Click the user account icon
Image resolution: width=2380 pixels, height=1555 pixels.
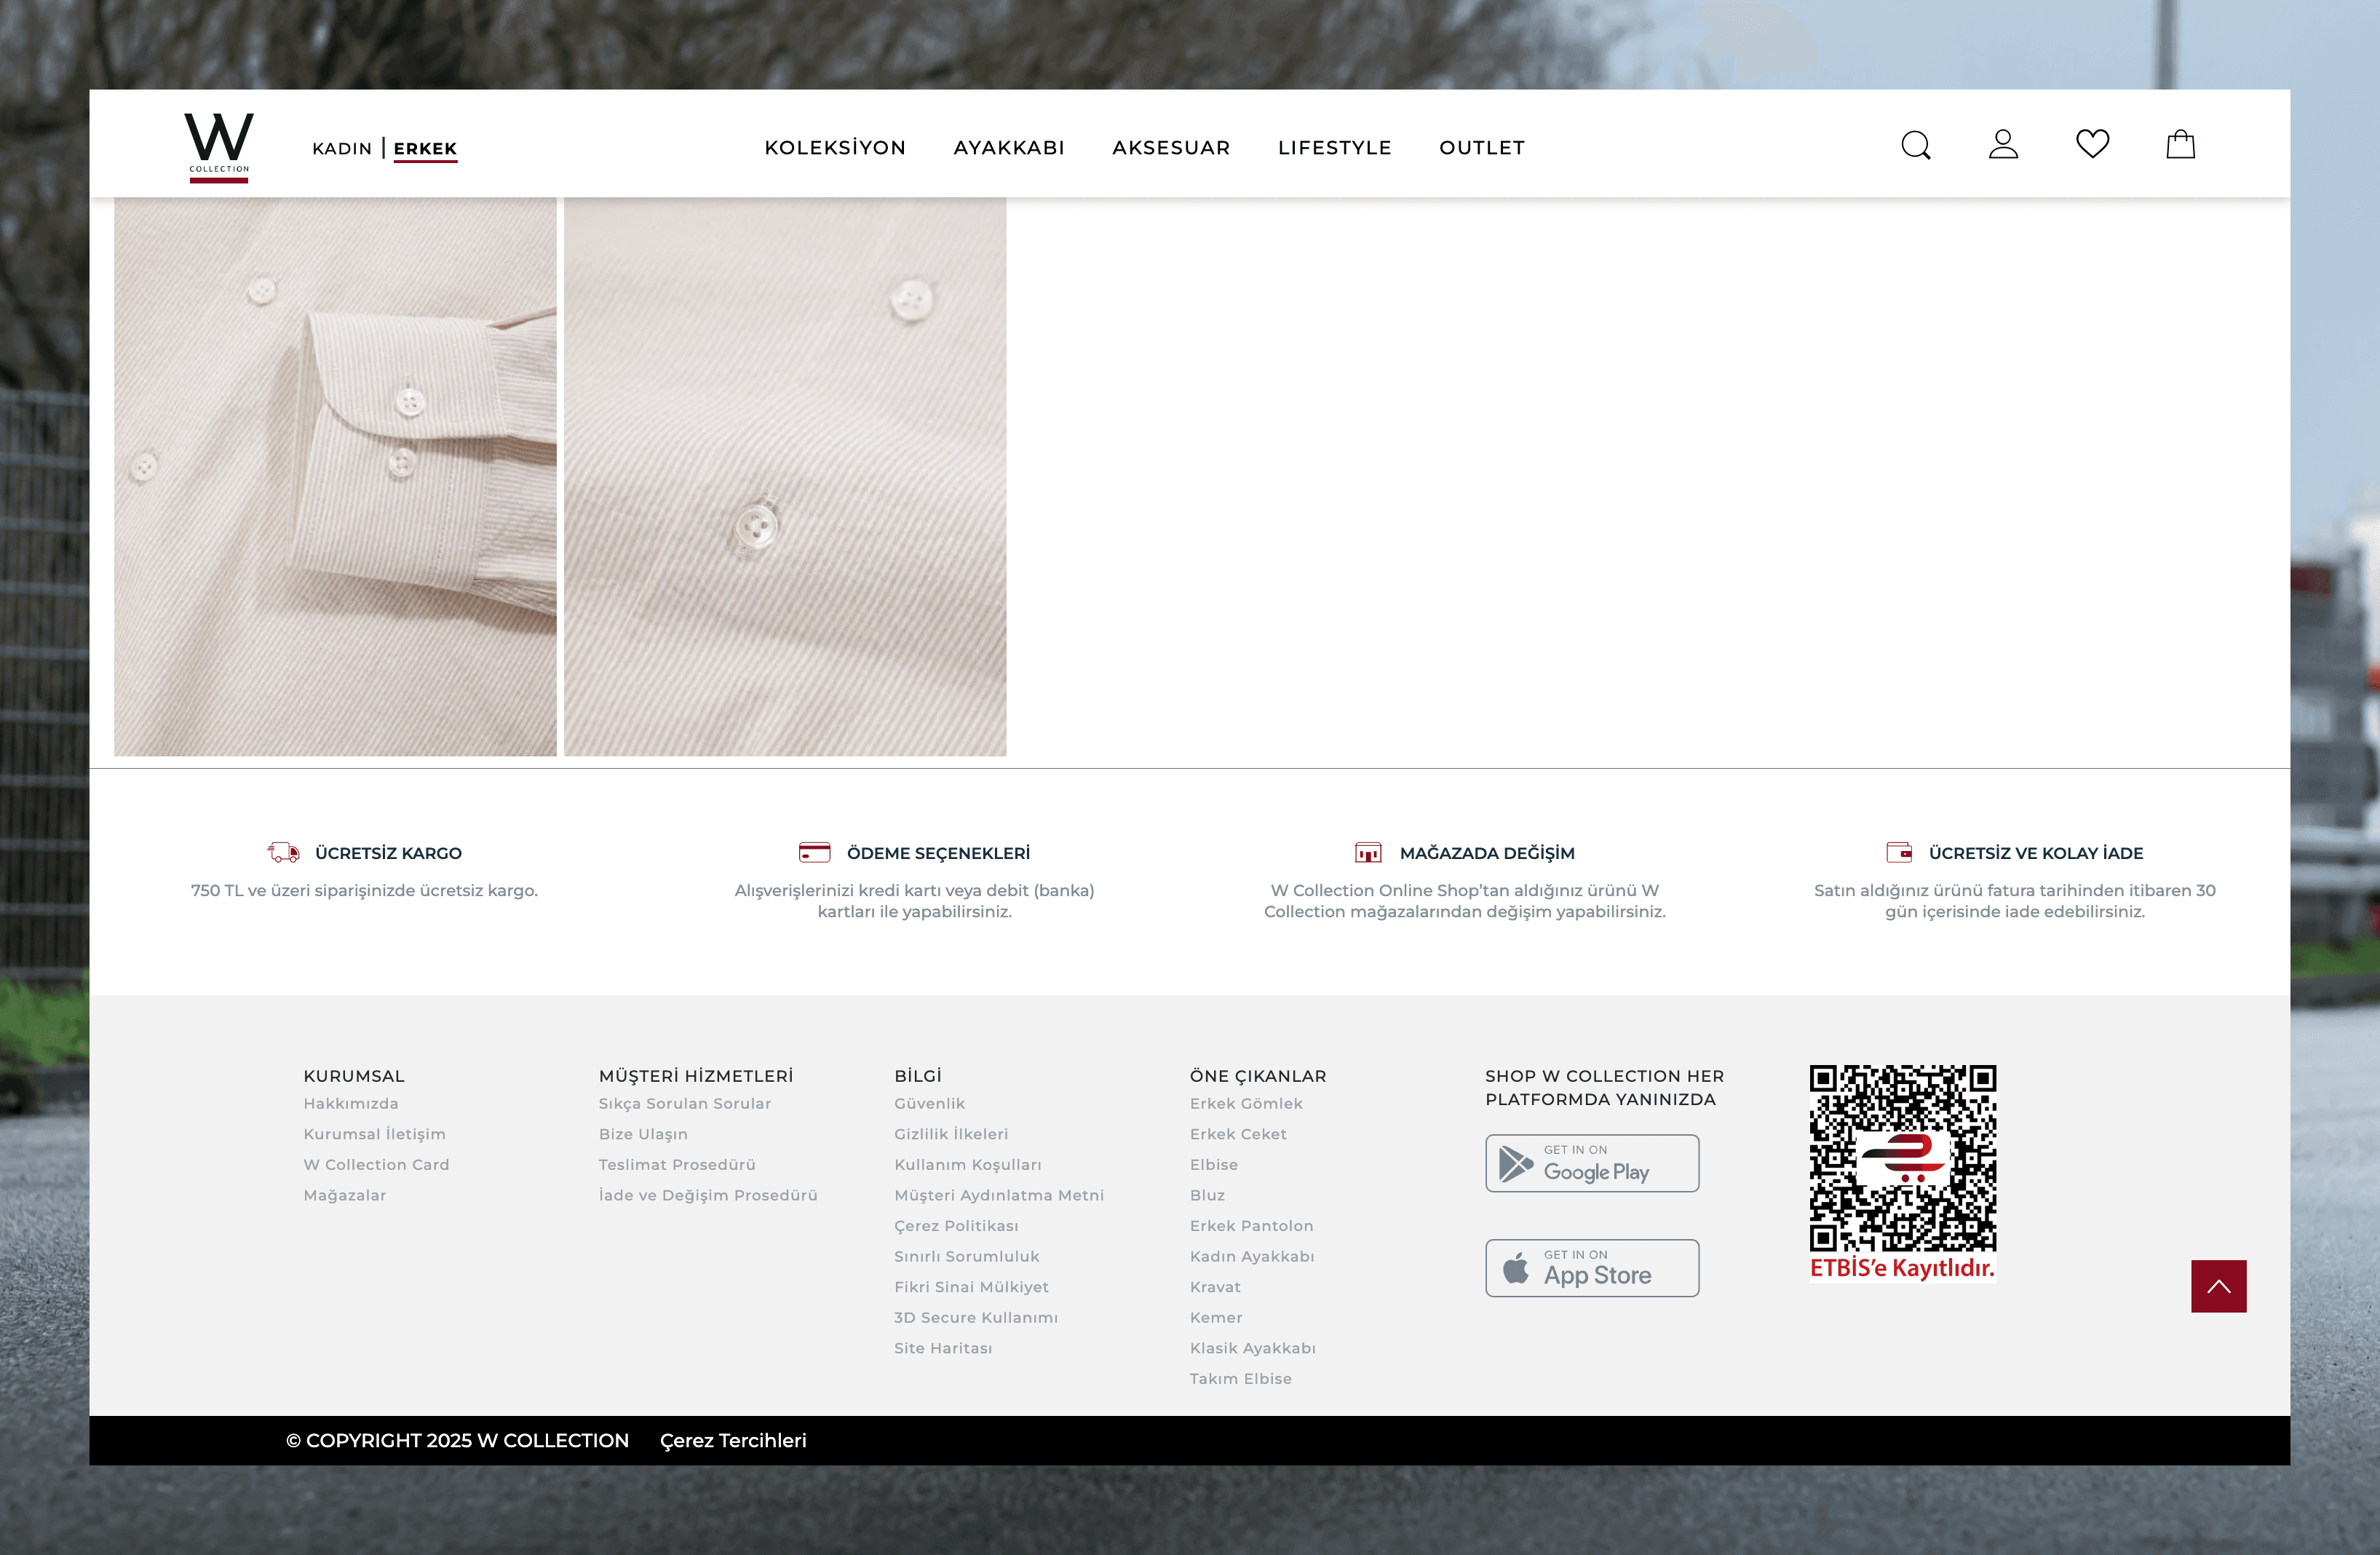2003,145
